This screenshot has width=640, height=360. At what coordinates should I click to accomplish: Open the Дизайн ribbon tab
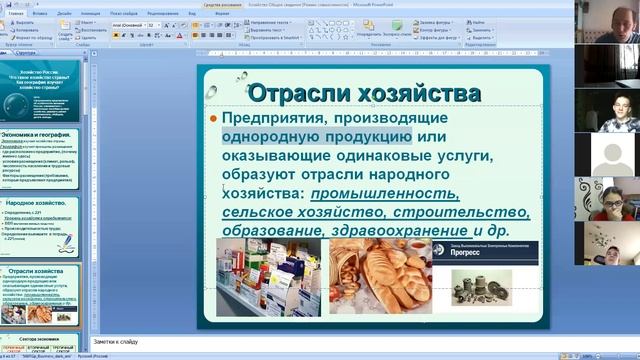(x=64, y=13)
